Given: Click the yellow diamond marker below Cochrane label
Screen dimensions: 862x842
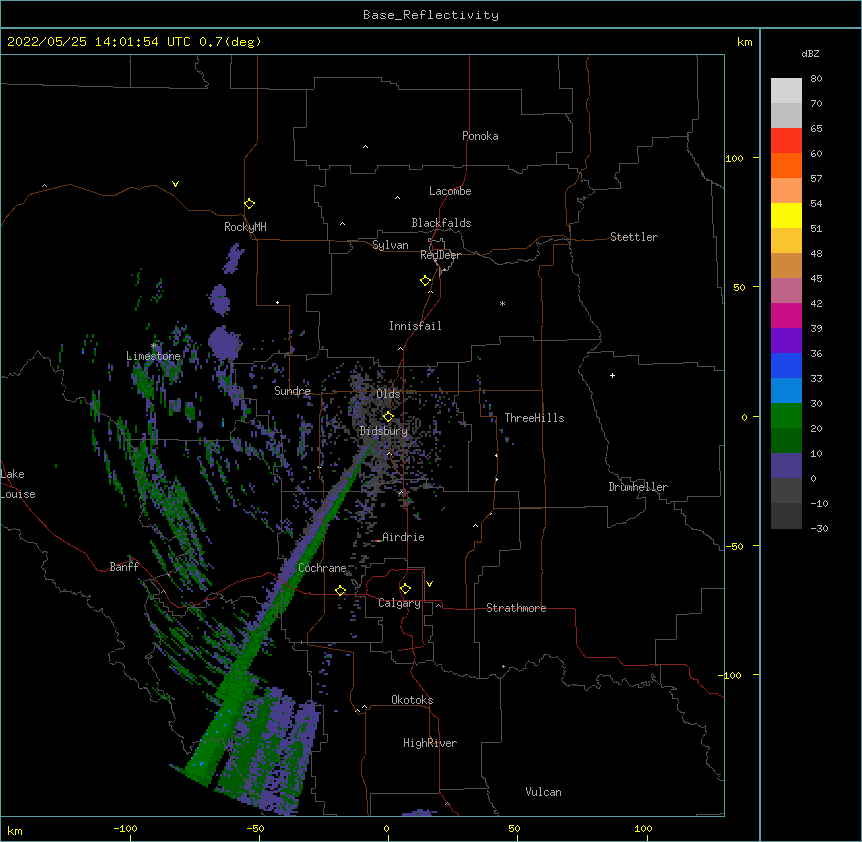Looking at the screenshot, I should (x=340, y=591).
